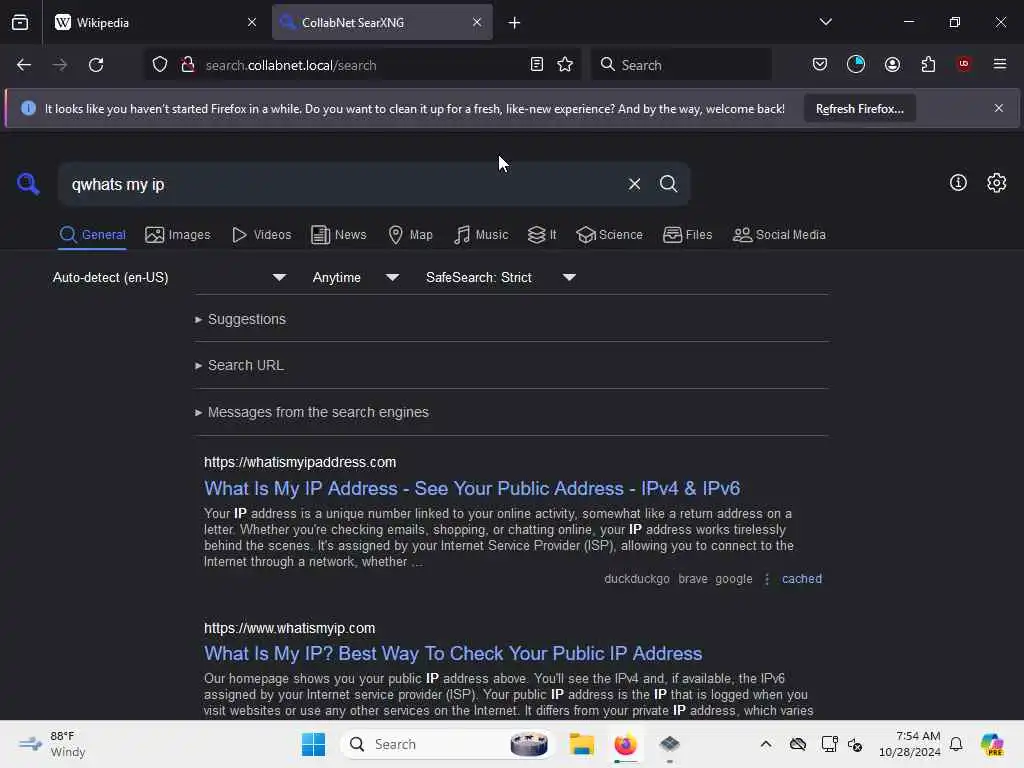
Task: Close the CollabNet SearXNG tab
Action: coord(477,22)
